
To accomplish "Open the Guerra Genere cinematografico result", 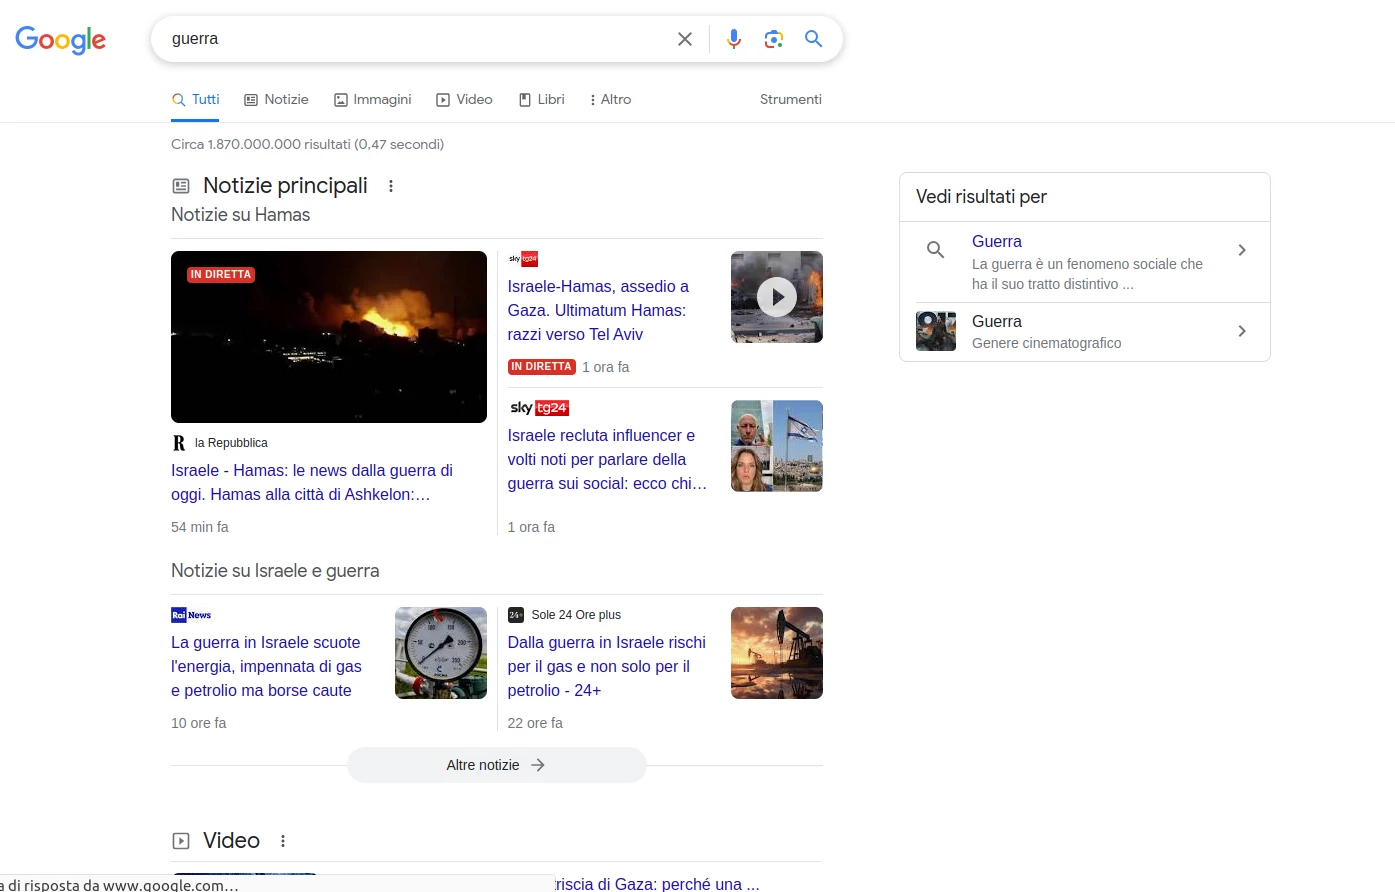I will (x=1085, y=331).
